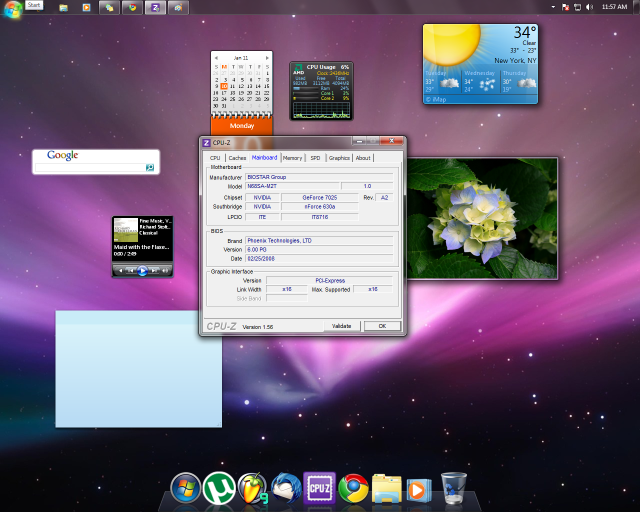This screenshot has width=640, height=512.
Task: Select the Mainboard tab
Action: (264, 157)
